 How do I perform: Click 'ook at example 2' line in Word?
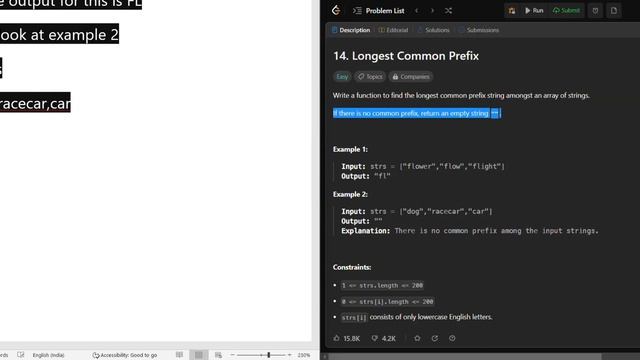tap(59, 35)
